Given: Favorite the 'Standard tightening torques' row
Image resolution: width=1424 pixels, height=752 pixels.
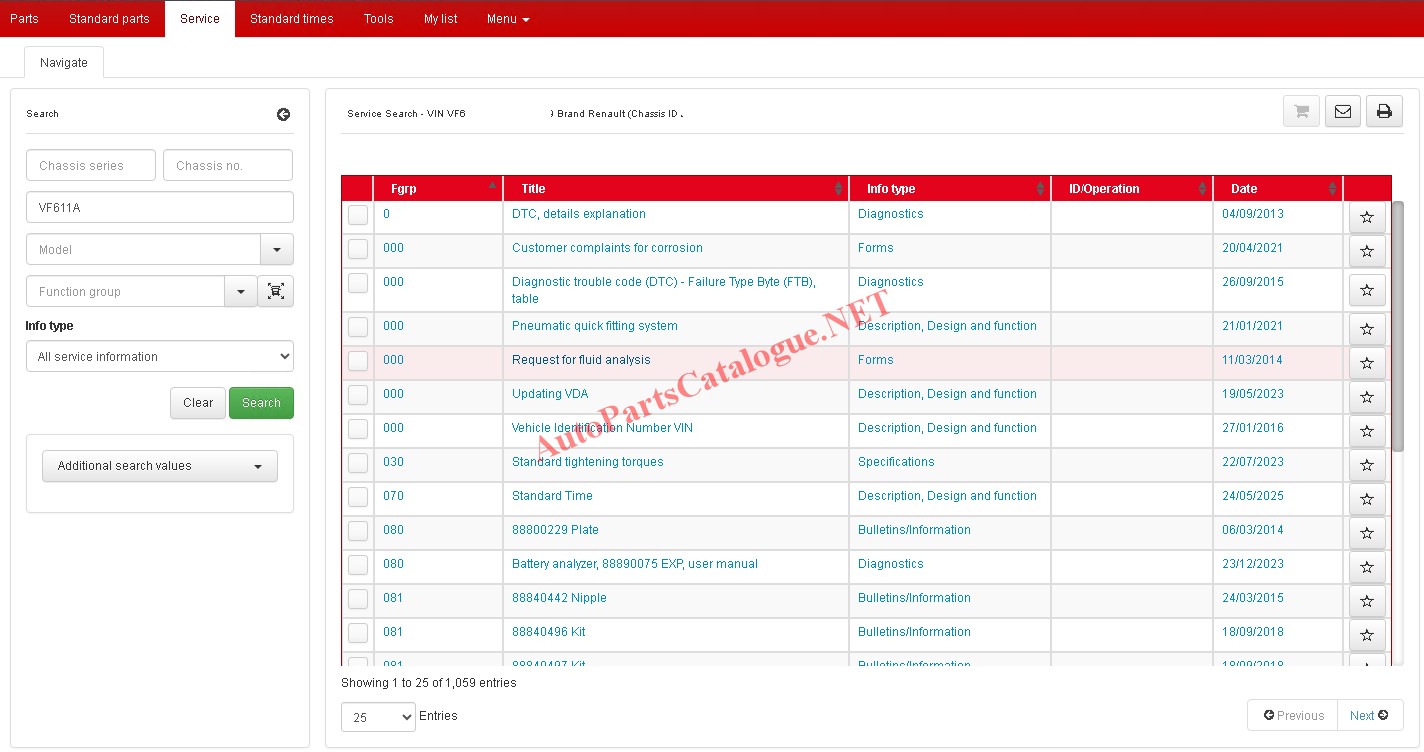Looking at the screenshot, I should click(x=1367, y=465).
